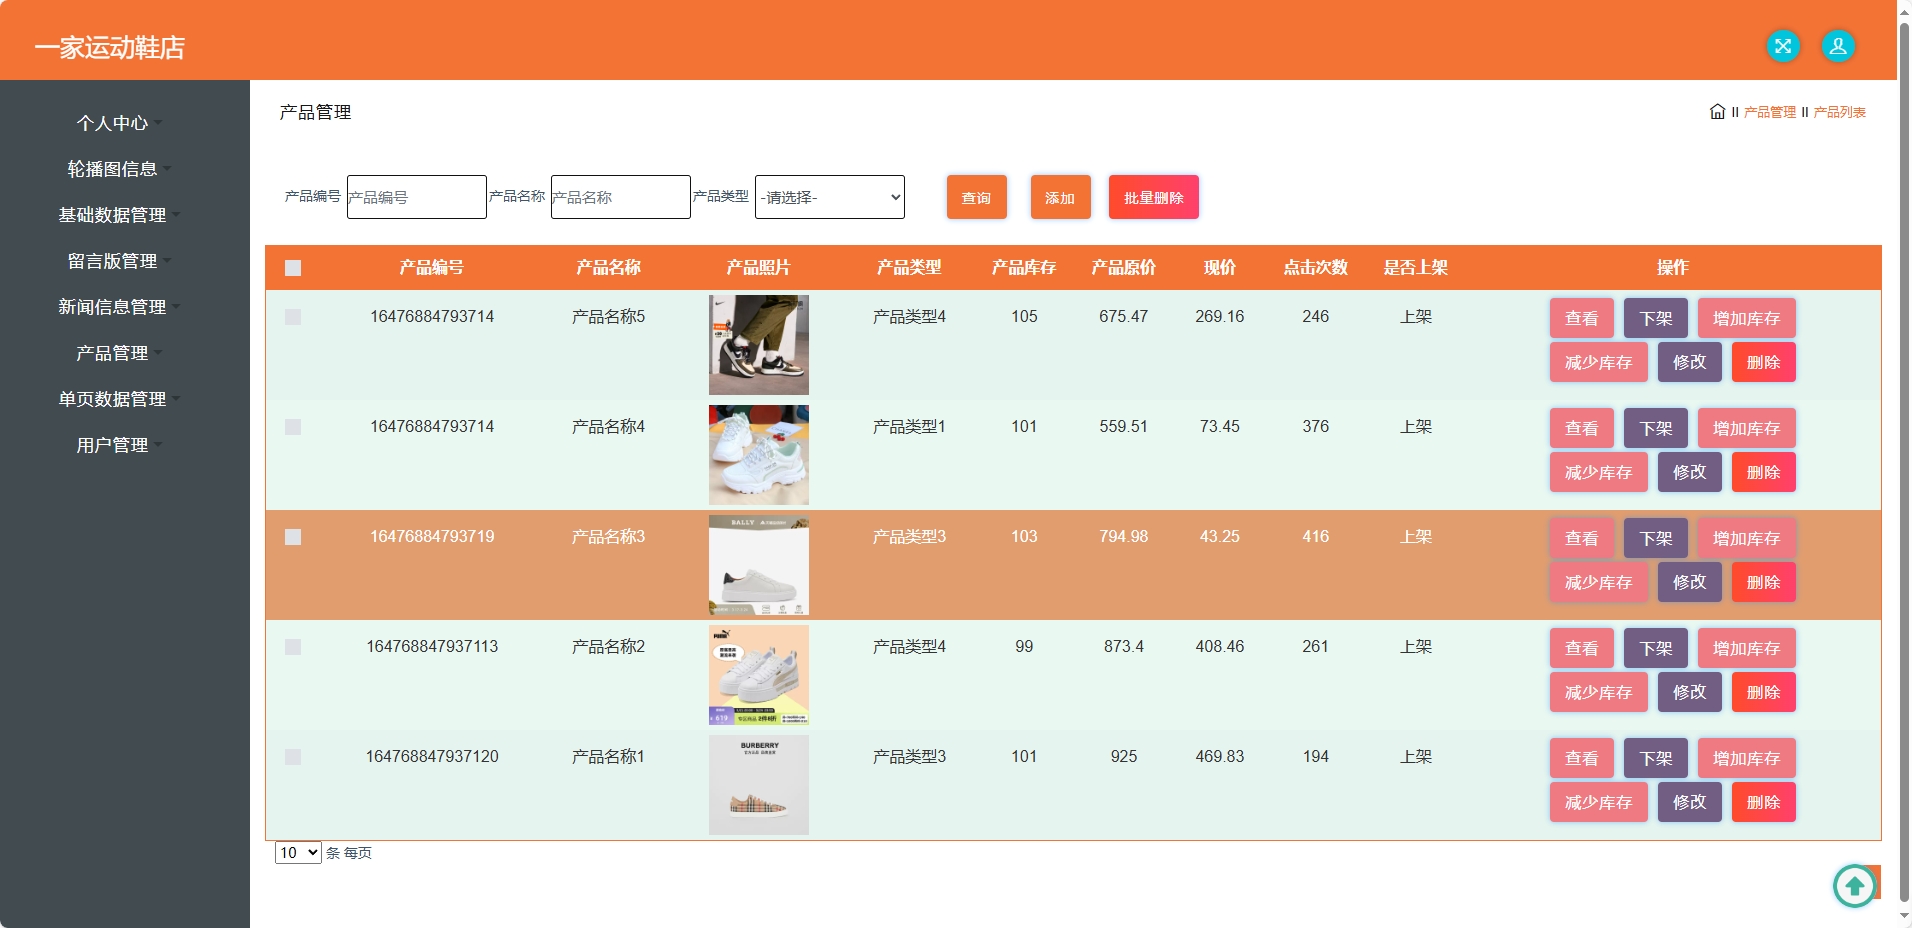
Task: Open the 产品类型 dropdown filter
Action: point(829,197)
